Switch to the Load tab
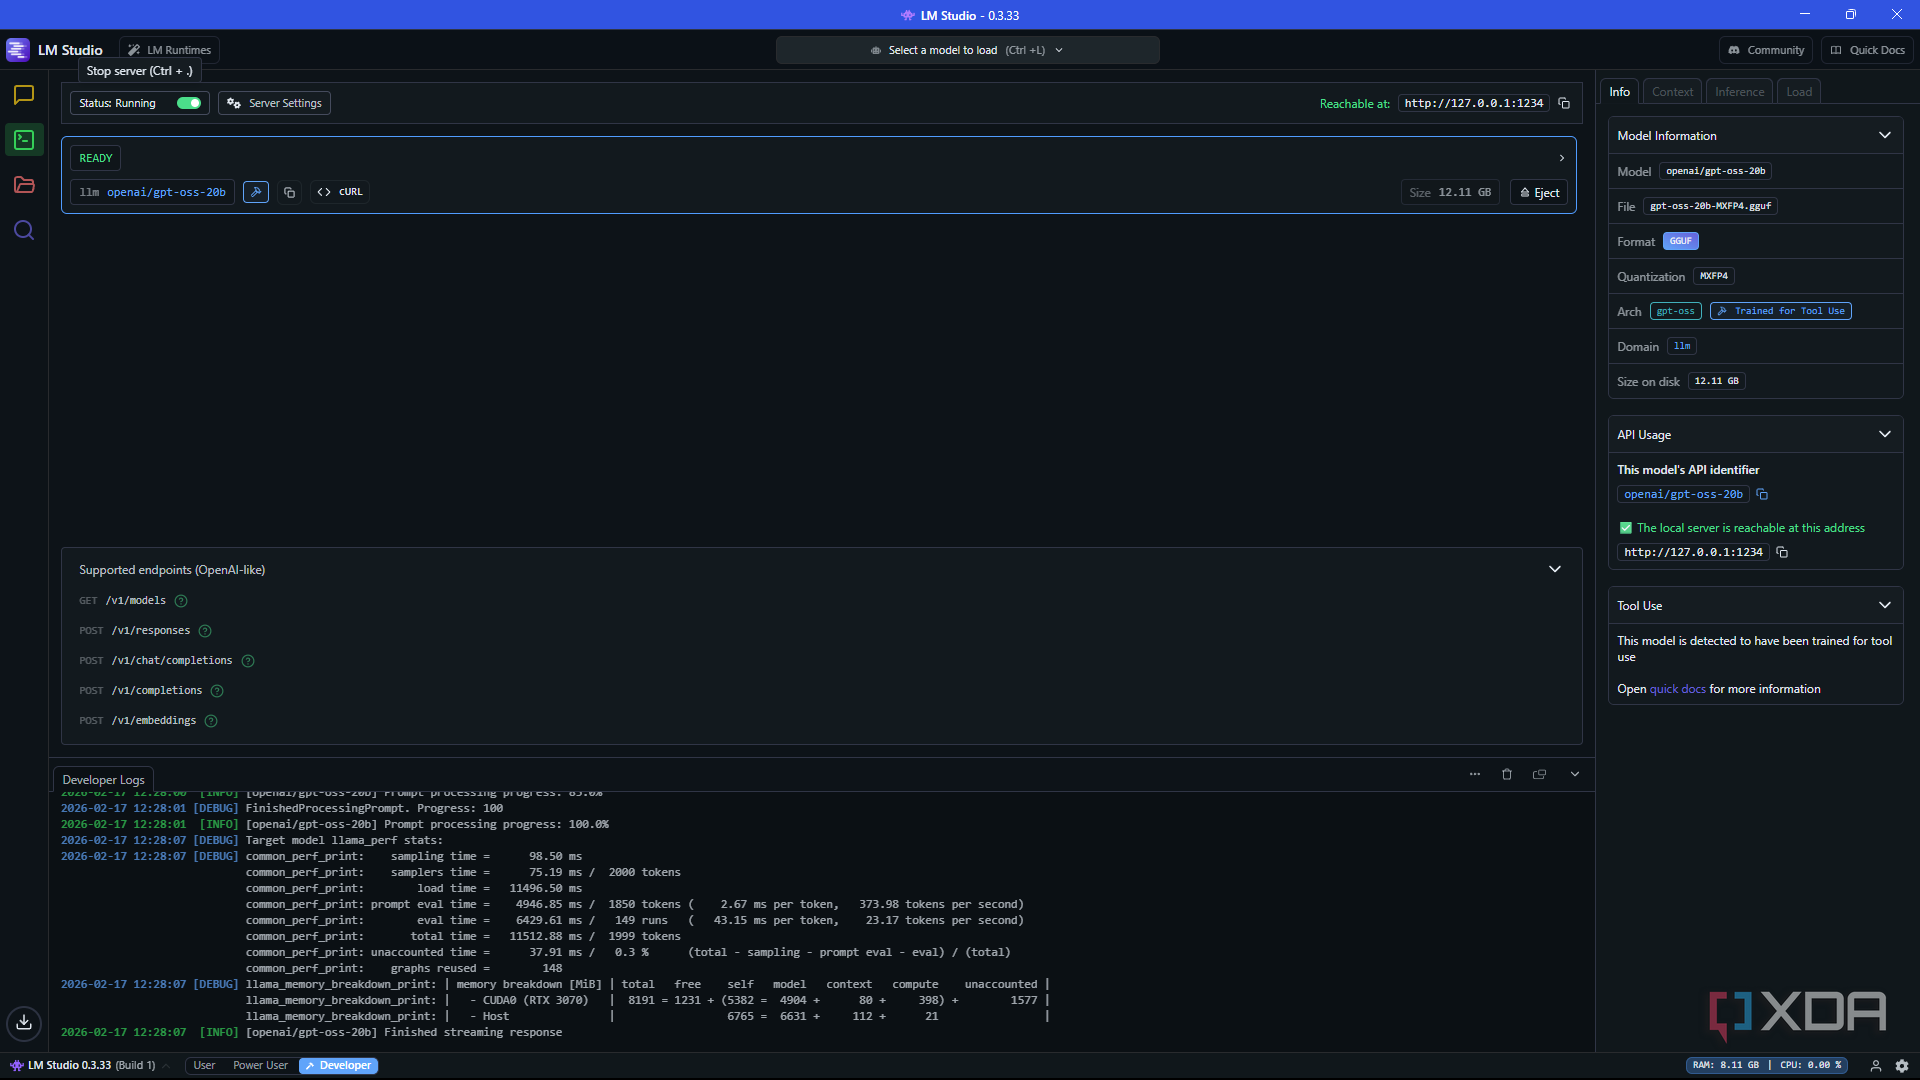 (1799, 92)
